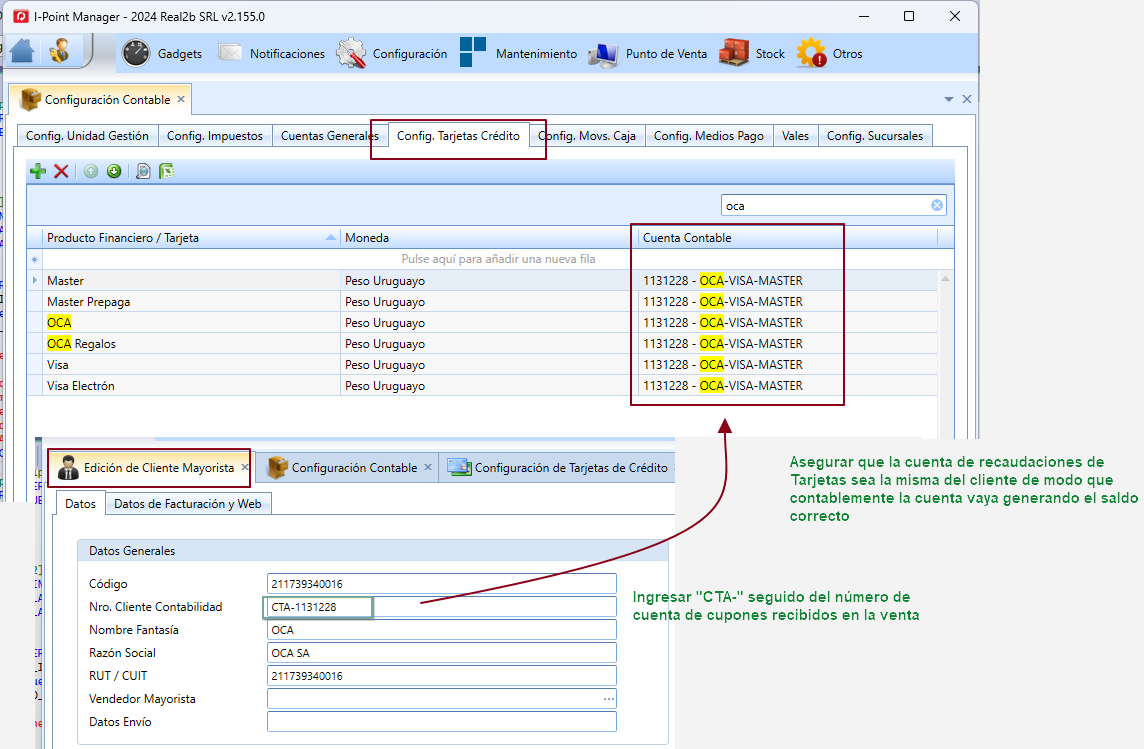Select the Visa Electrón row

click(x=482, y=386)
